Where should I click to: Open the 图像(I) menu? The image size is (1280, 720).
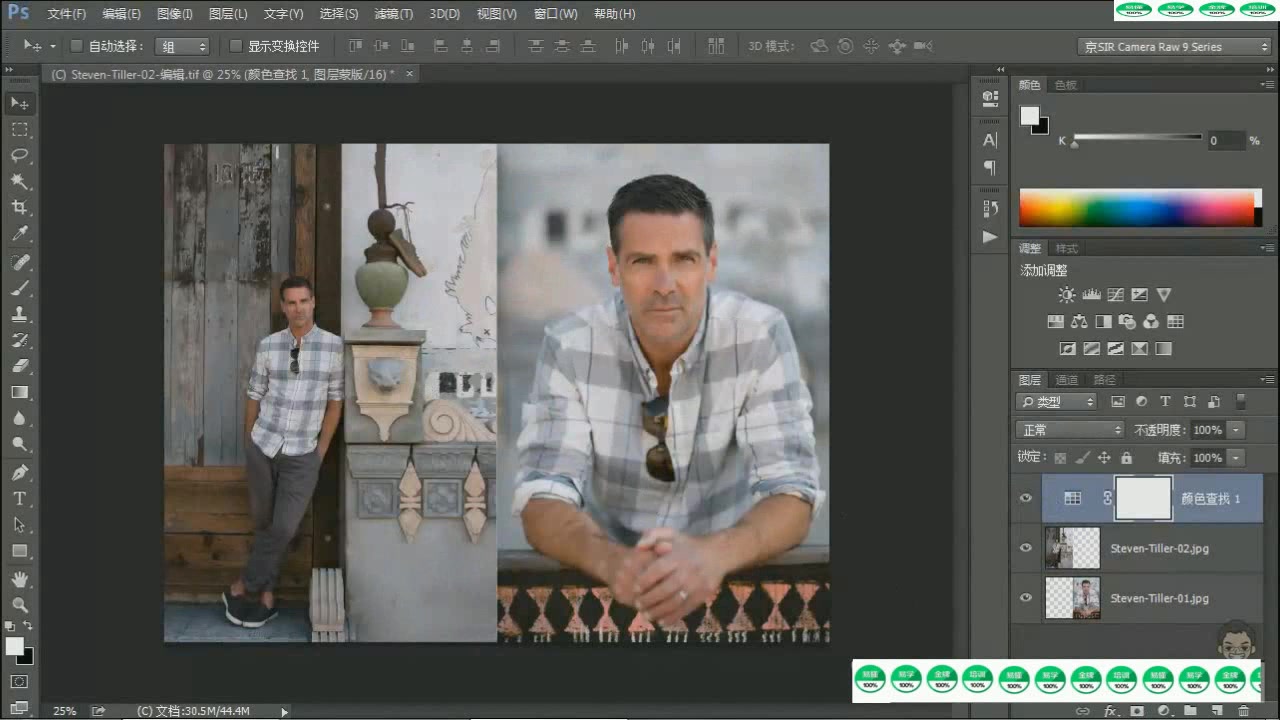[x=175, y=14]
